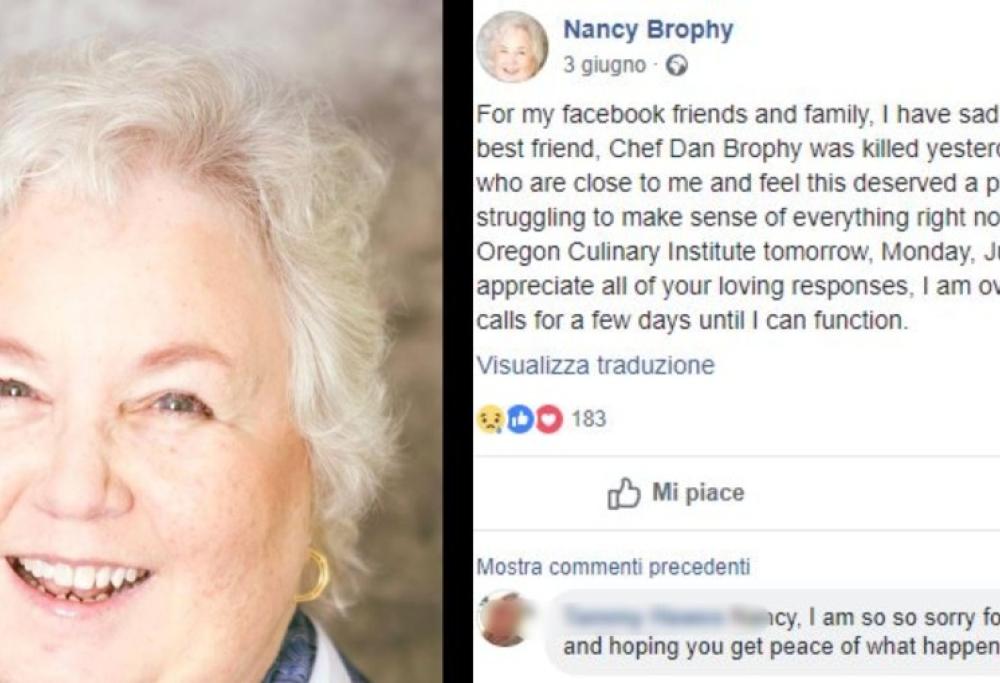The image size is (1000, 683).
Task: Click the "3 giugno" post timestamp
Action: coord(604,66)
